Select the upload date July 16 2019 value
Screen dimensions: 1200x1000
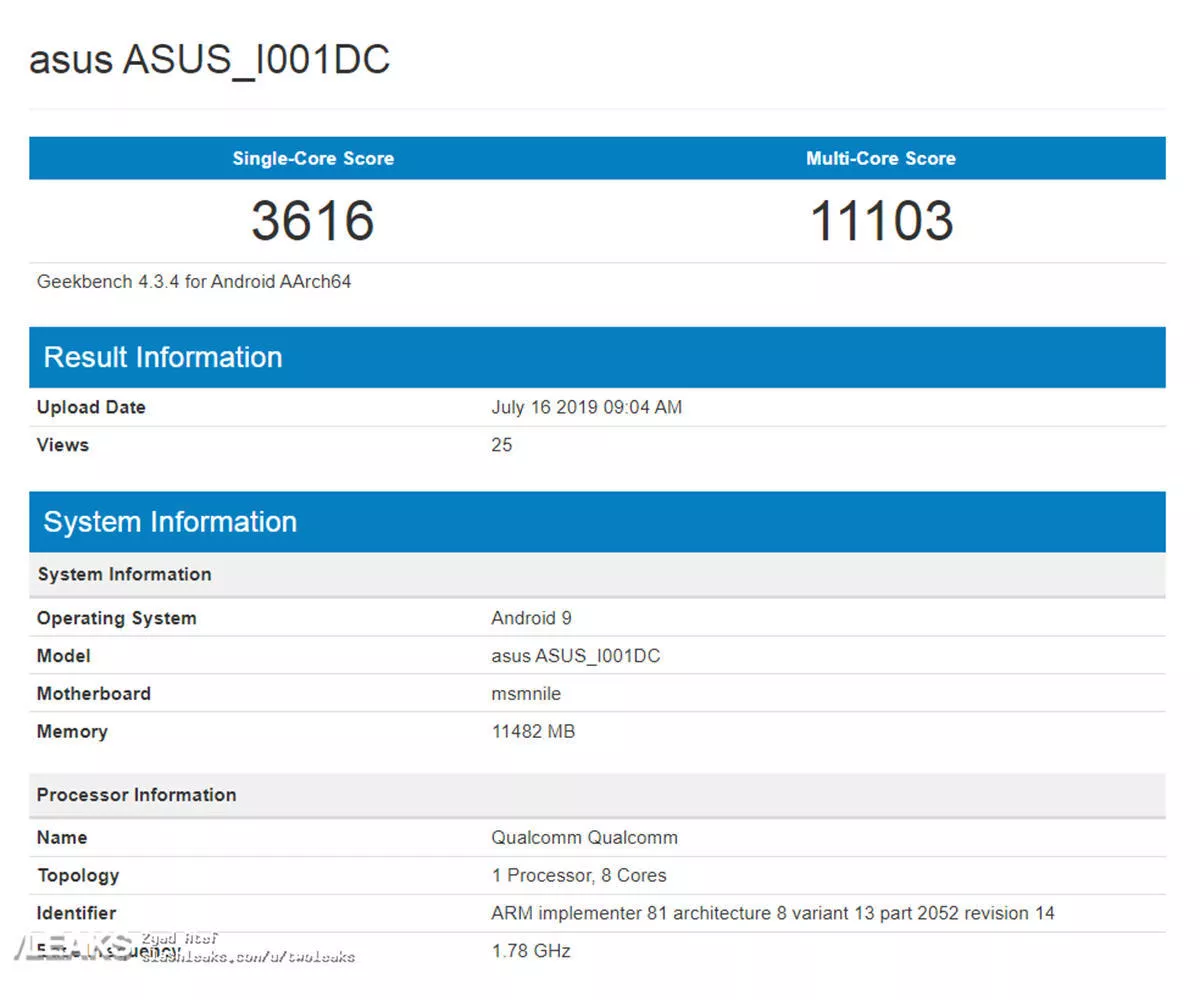587,407
